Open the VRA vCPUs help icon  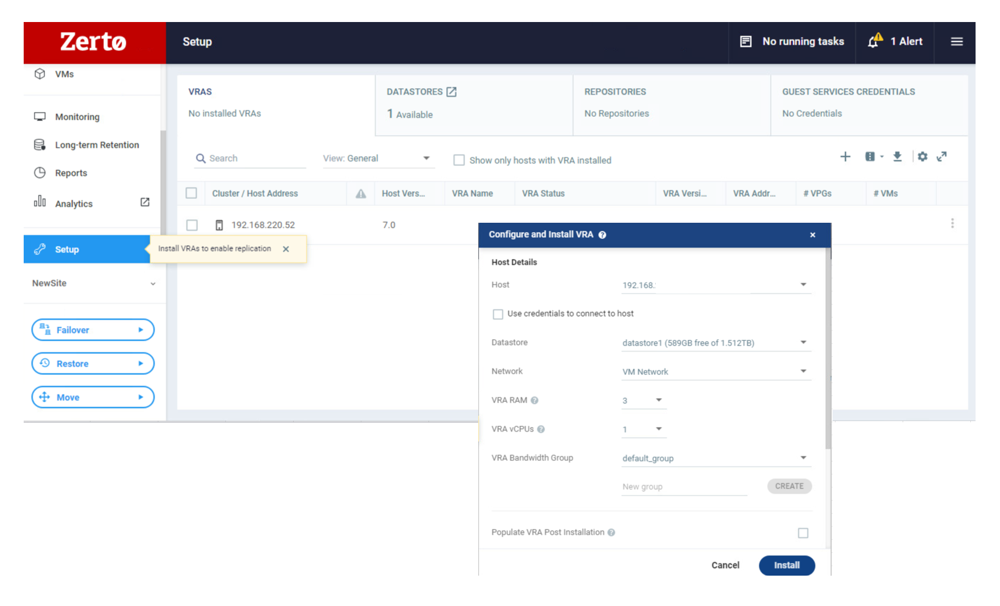541,429
